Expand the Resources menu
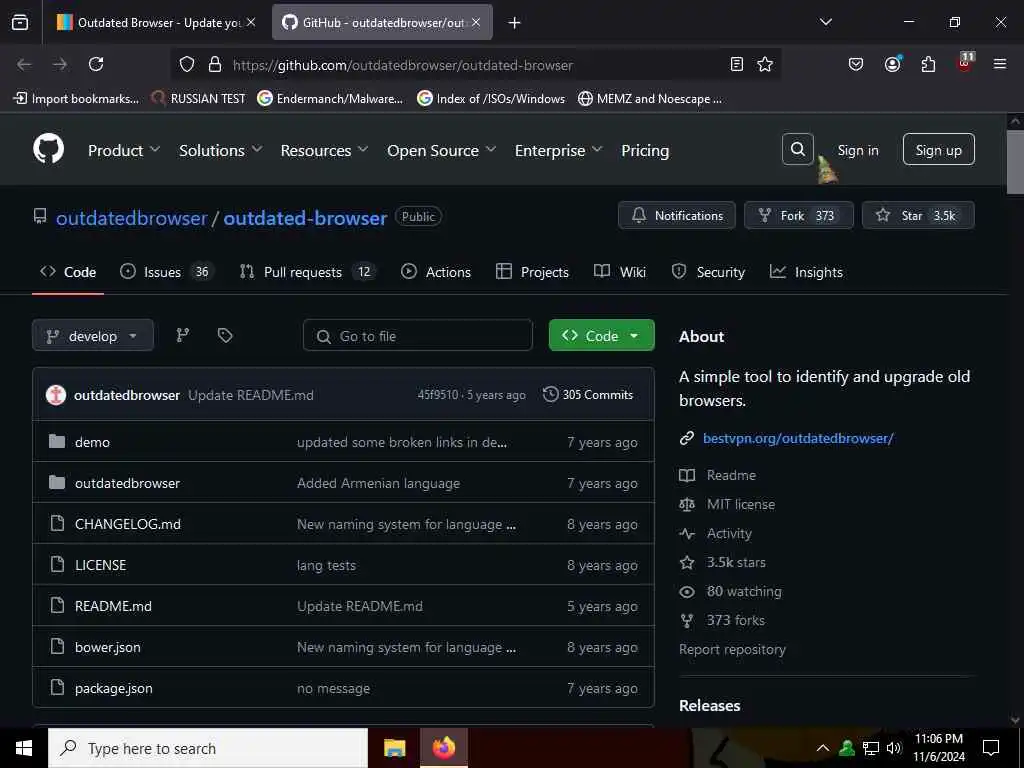1024x768 pixels. 324,150
